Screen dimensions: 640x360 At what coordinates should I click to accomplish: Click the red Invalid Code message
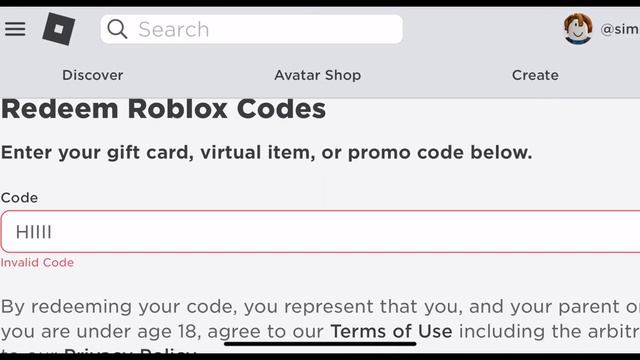[37, 262]
